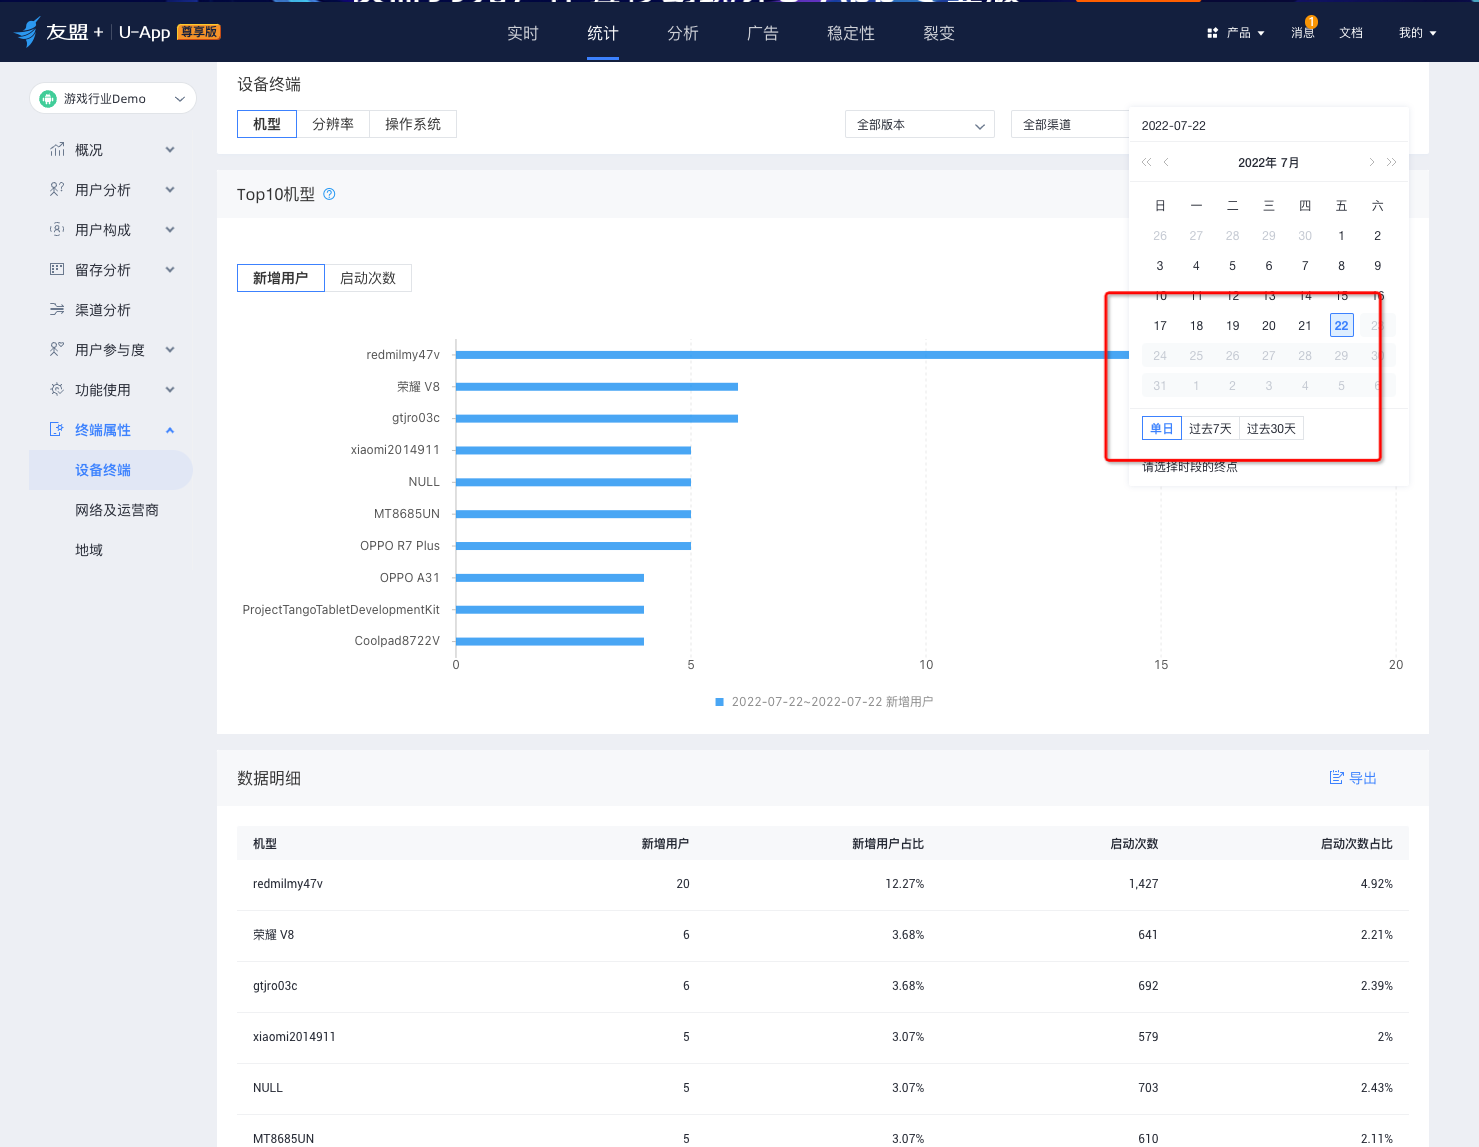
Task: Open messages with notification badge
Action: pyautogui.click(x=1303, y=32)
